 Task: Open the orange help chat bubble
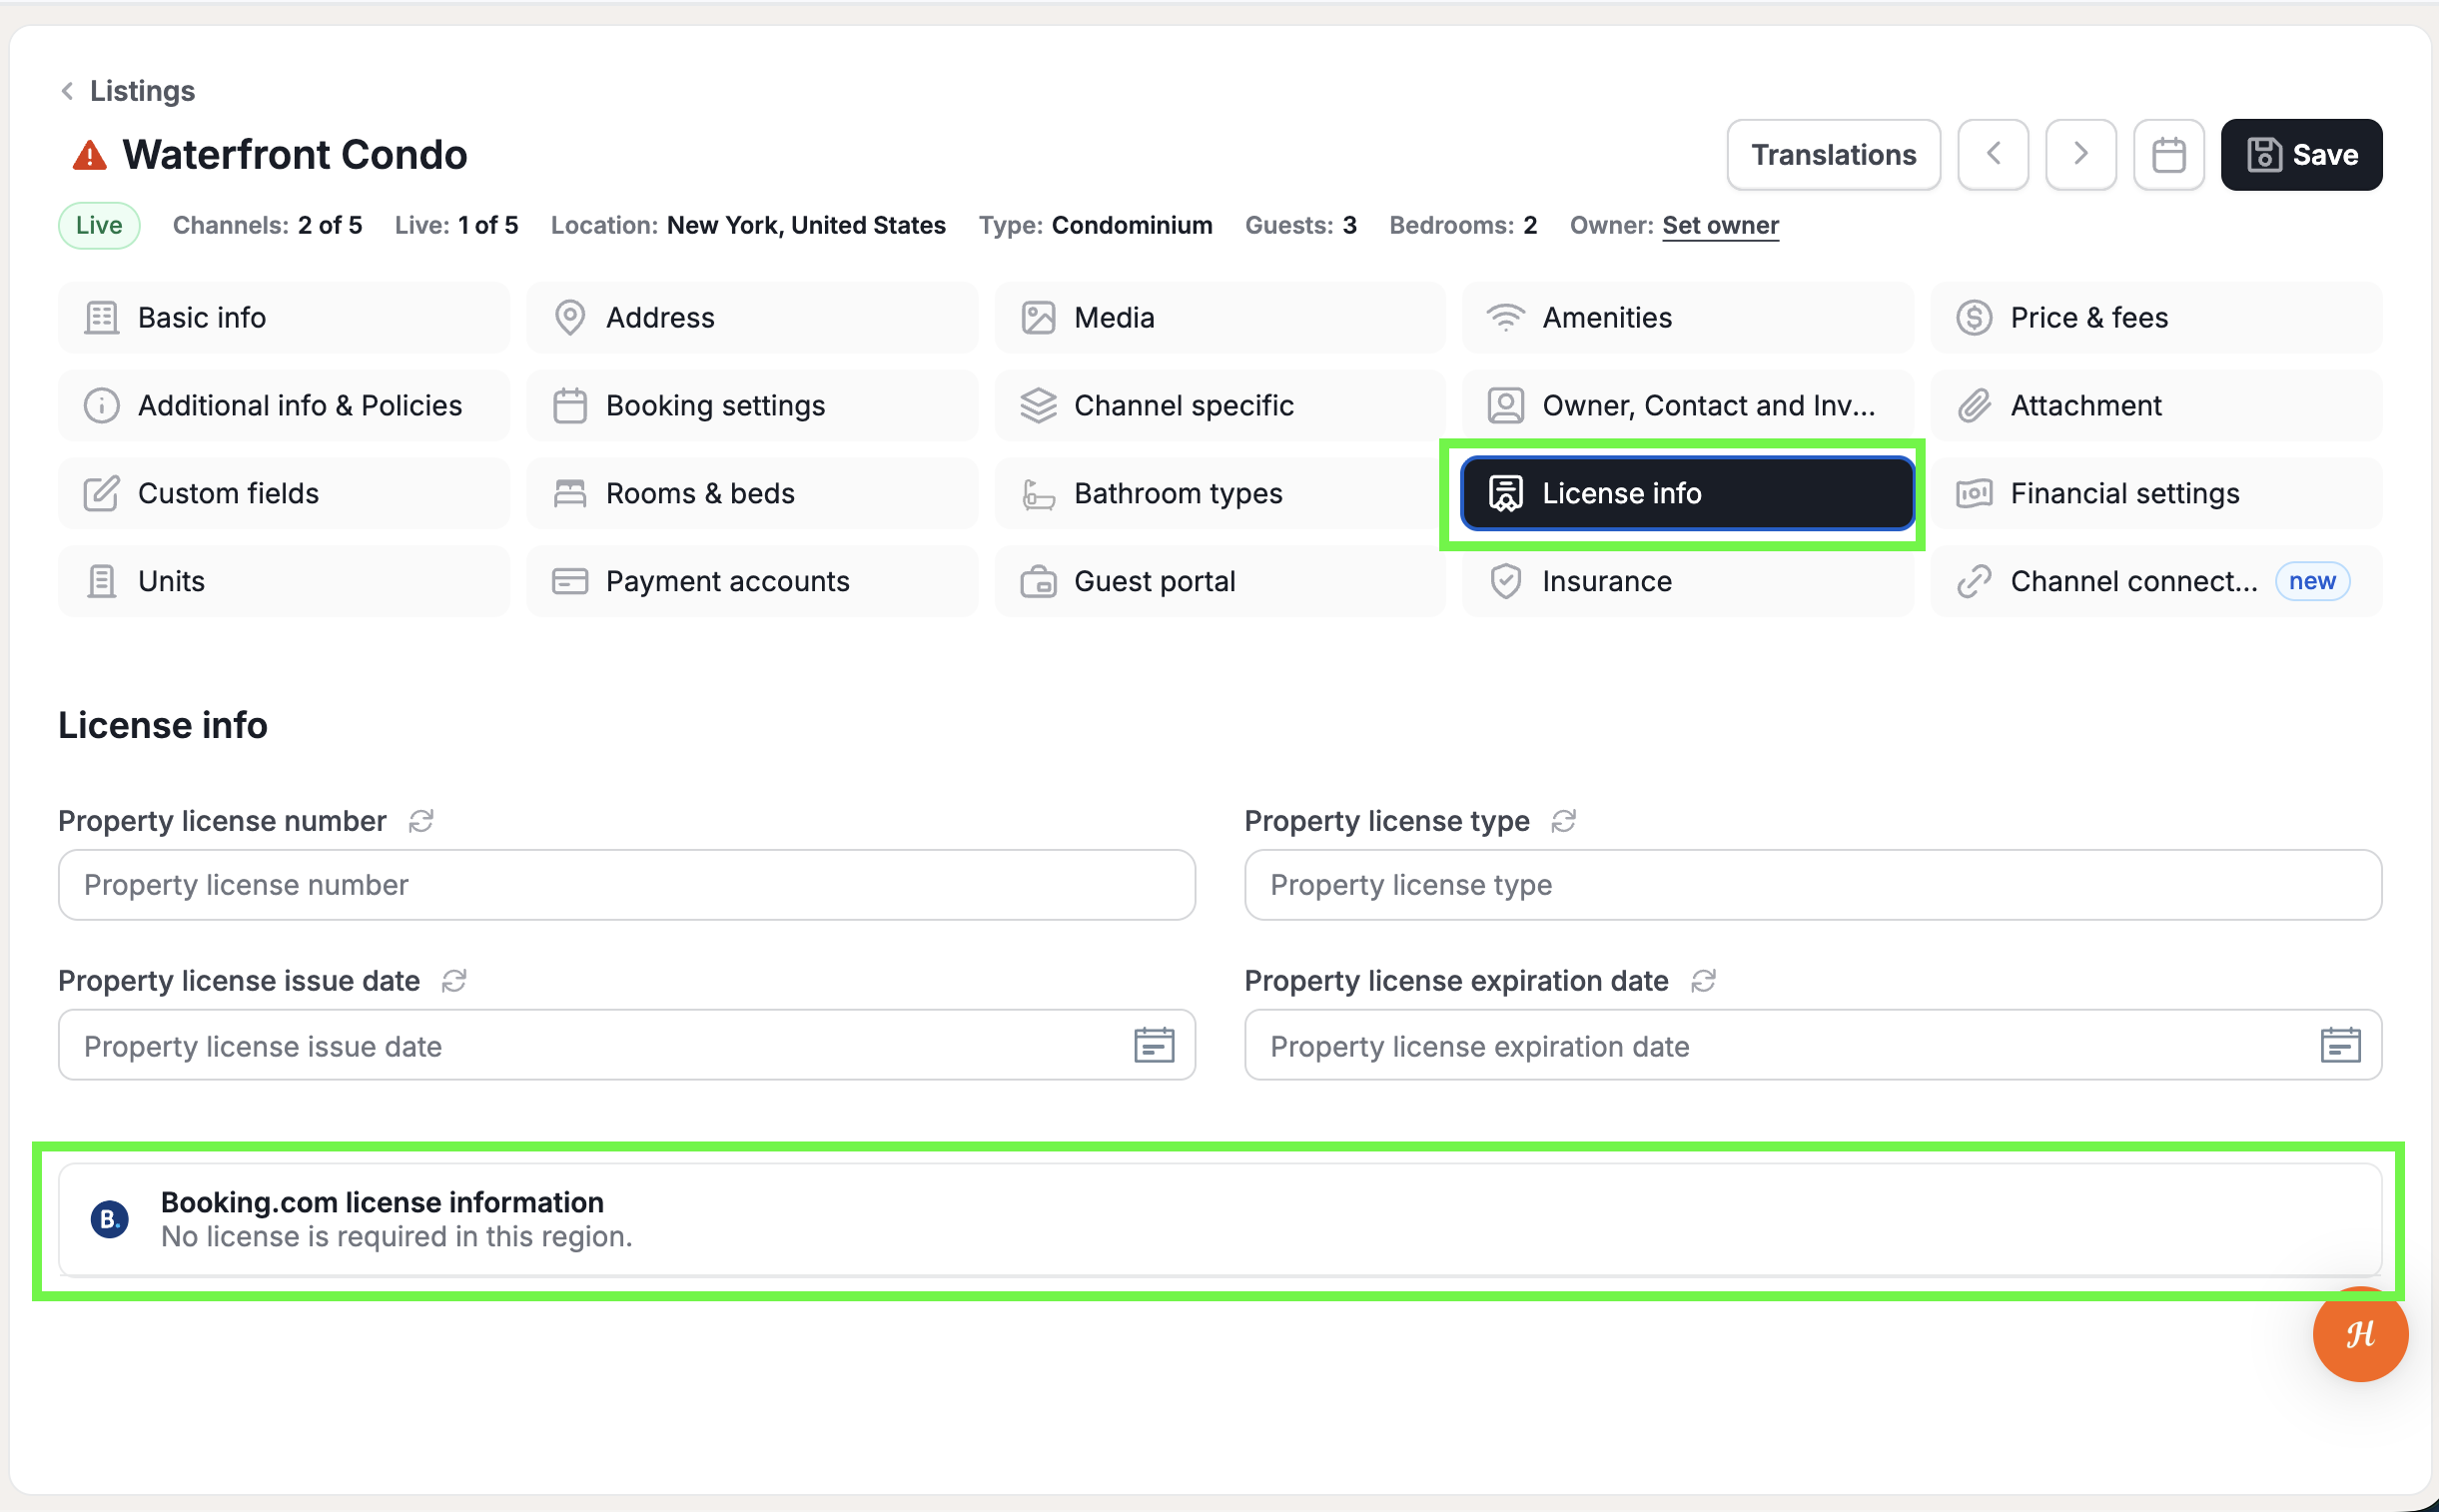[x=2359, y=1334]
